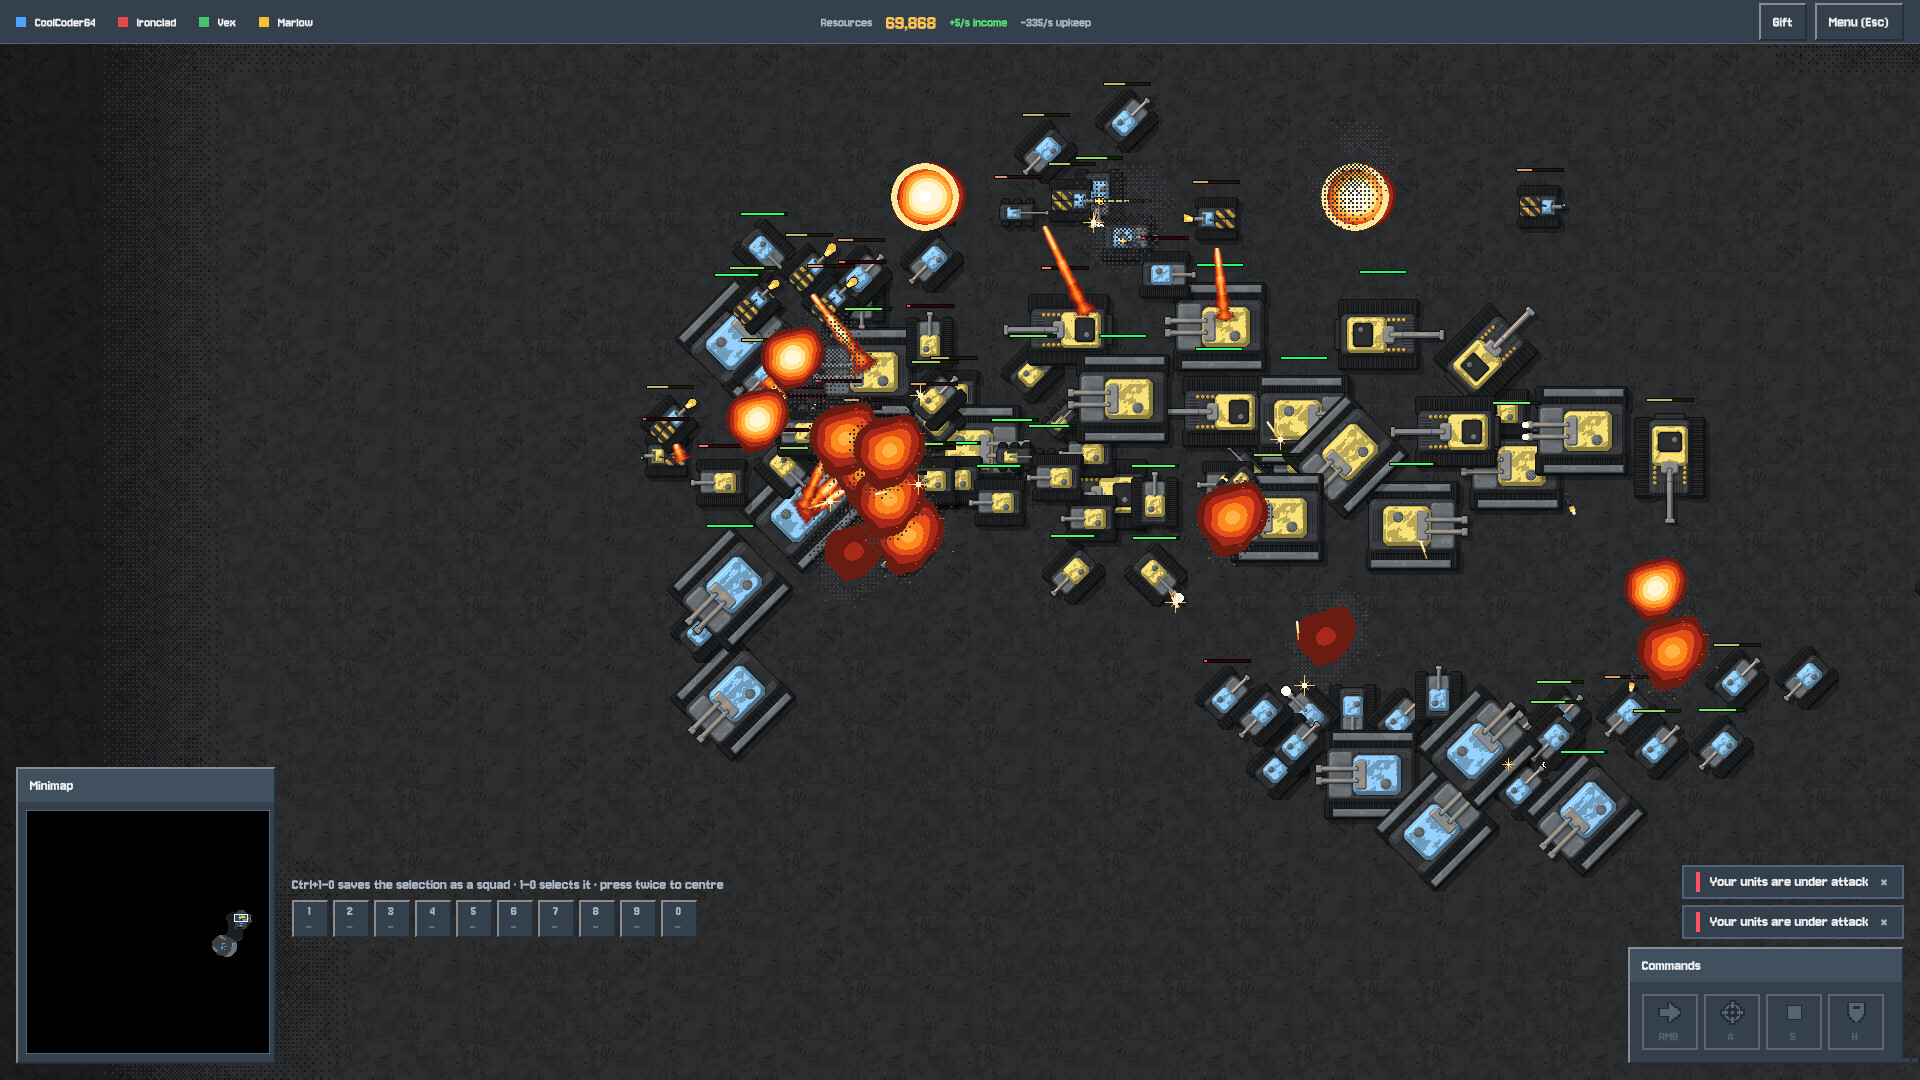Select the rightmost blue tank in the lower group
The width and height of the screenshot is (1920, 1080).
(1807, 678)
